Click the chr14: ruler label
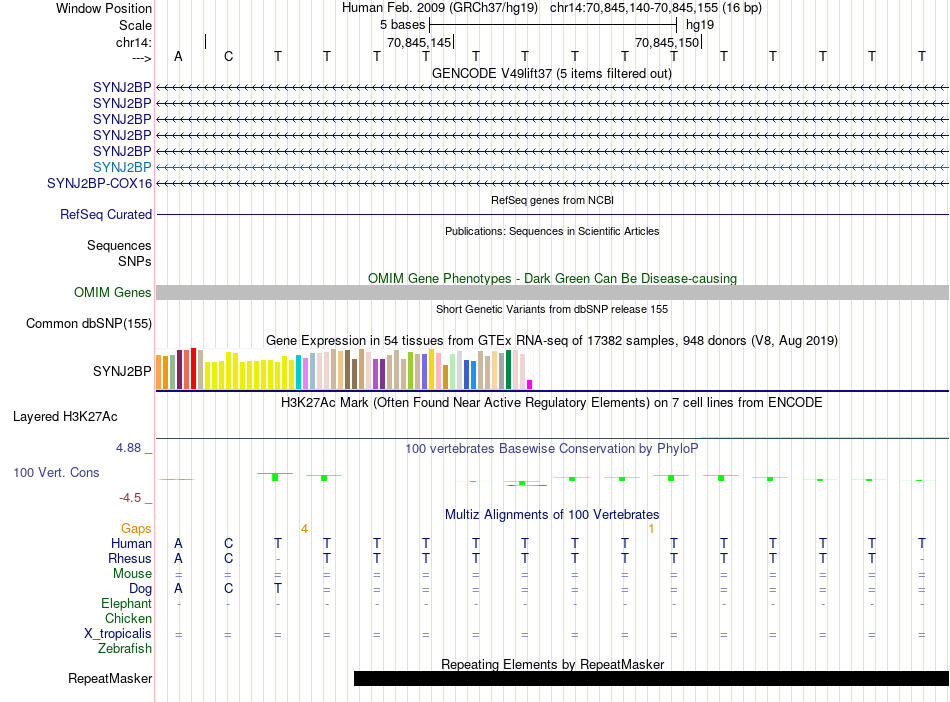 133,42
